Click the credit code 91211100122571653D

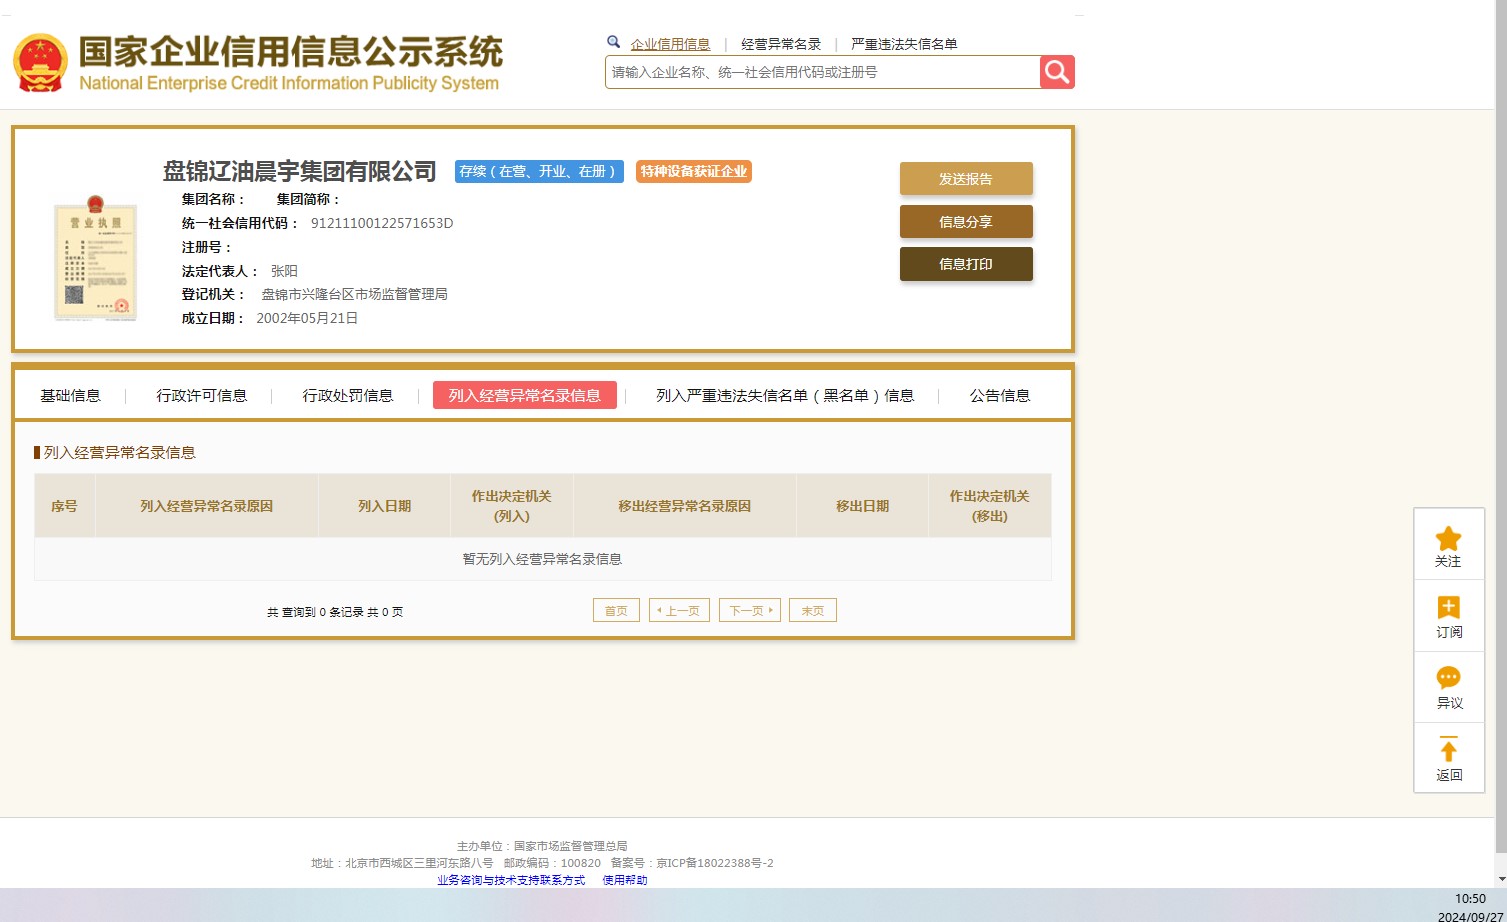click(x=382, y=223)
